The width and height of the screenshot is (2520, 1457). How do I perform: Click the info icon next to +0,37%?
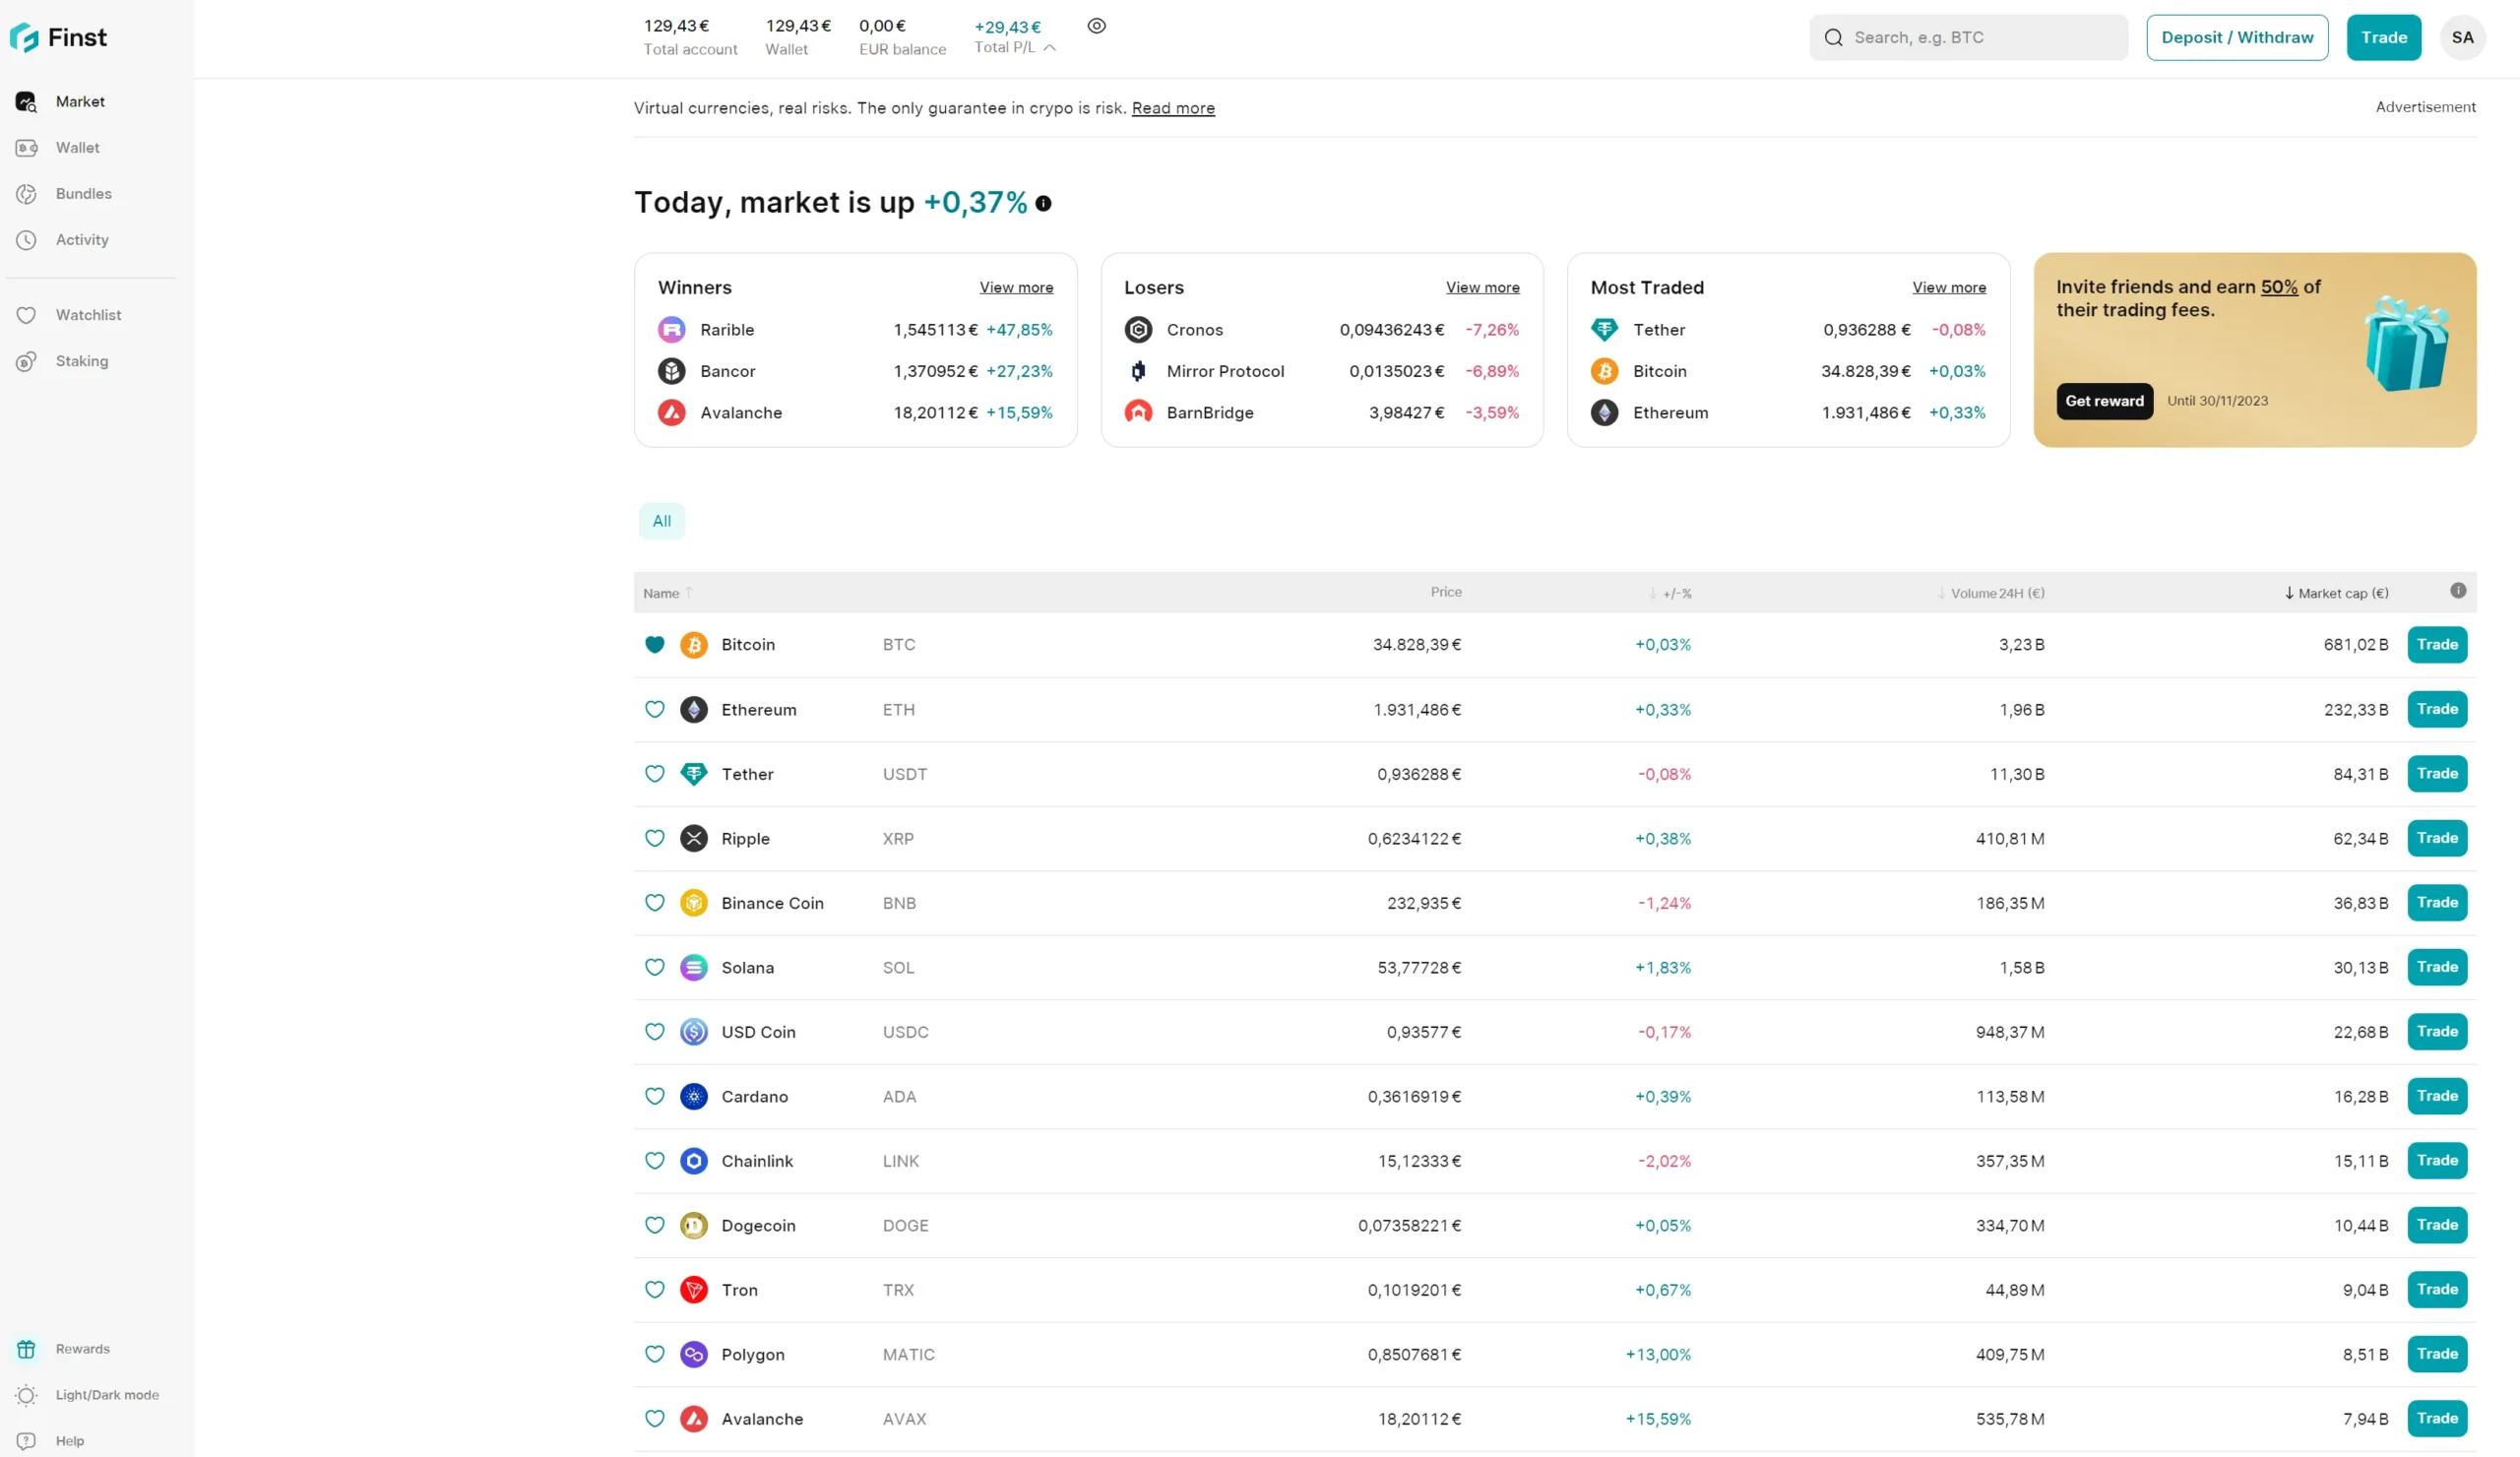click(1043, 203)
